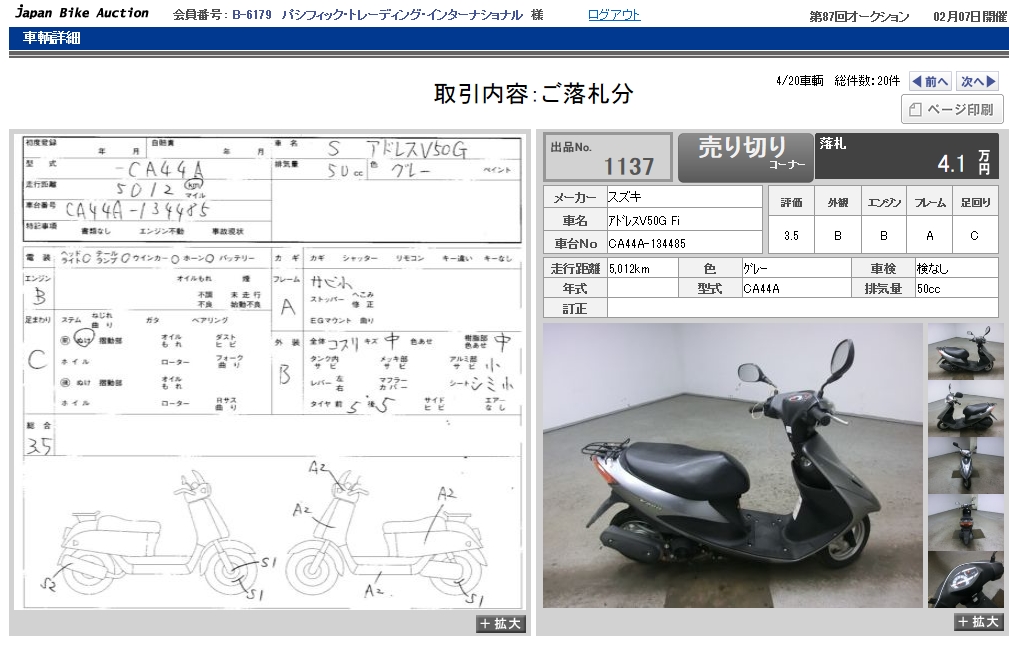Enlarge the inspection sheet with 拡大 button
Screen dimensions: 1009x646
pos(501,623)
